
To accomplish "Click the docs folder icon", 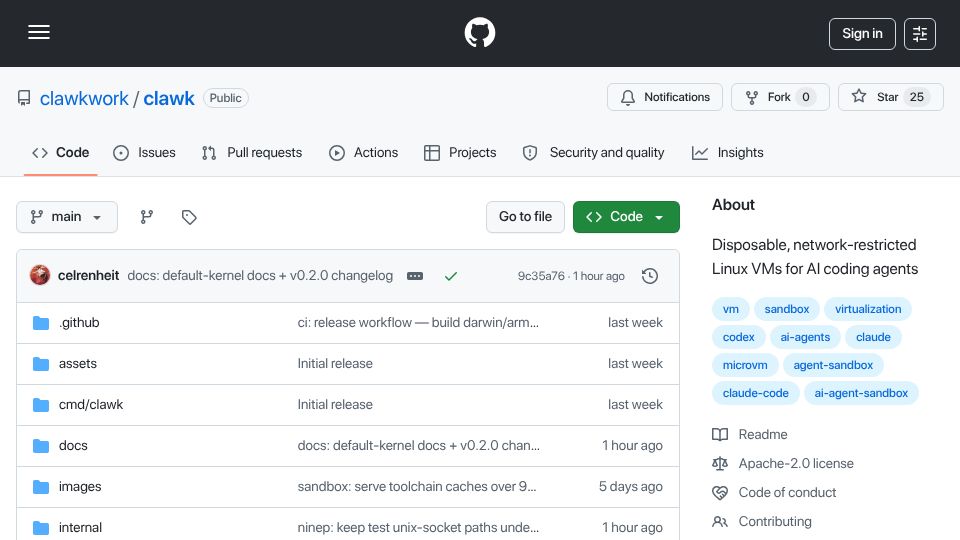I will pyautogui.click(x=41, y=446).
